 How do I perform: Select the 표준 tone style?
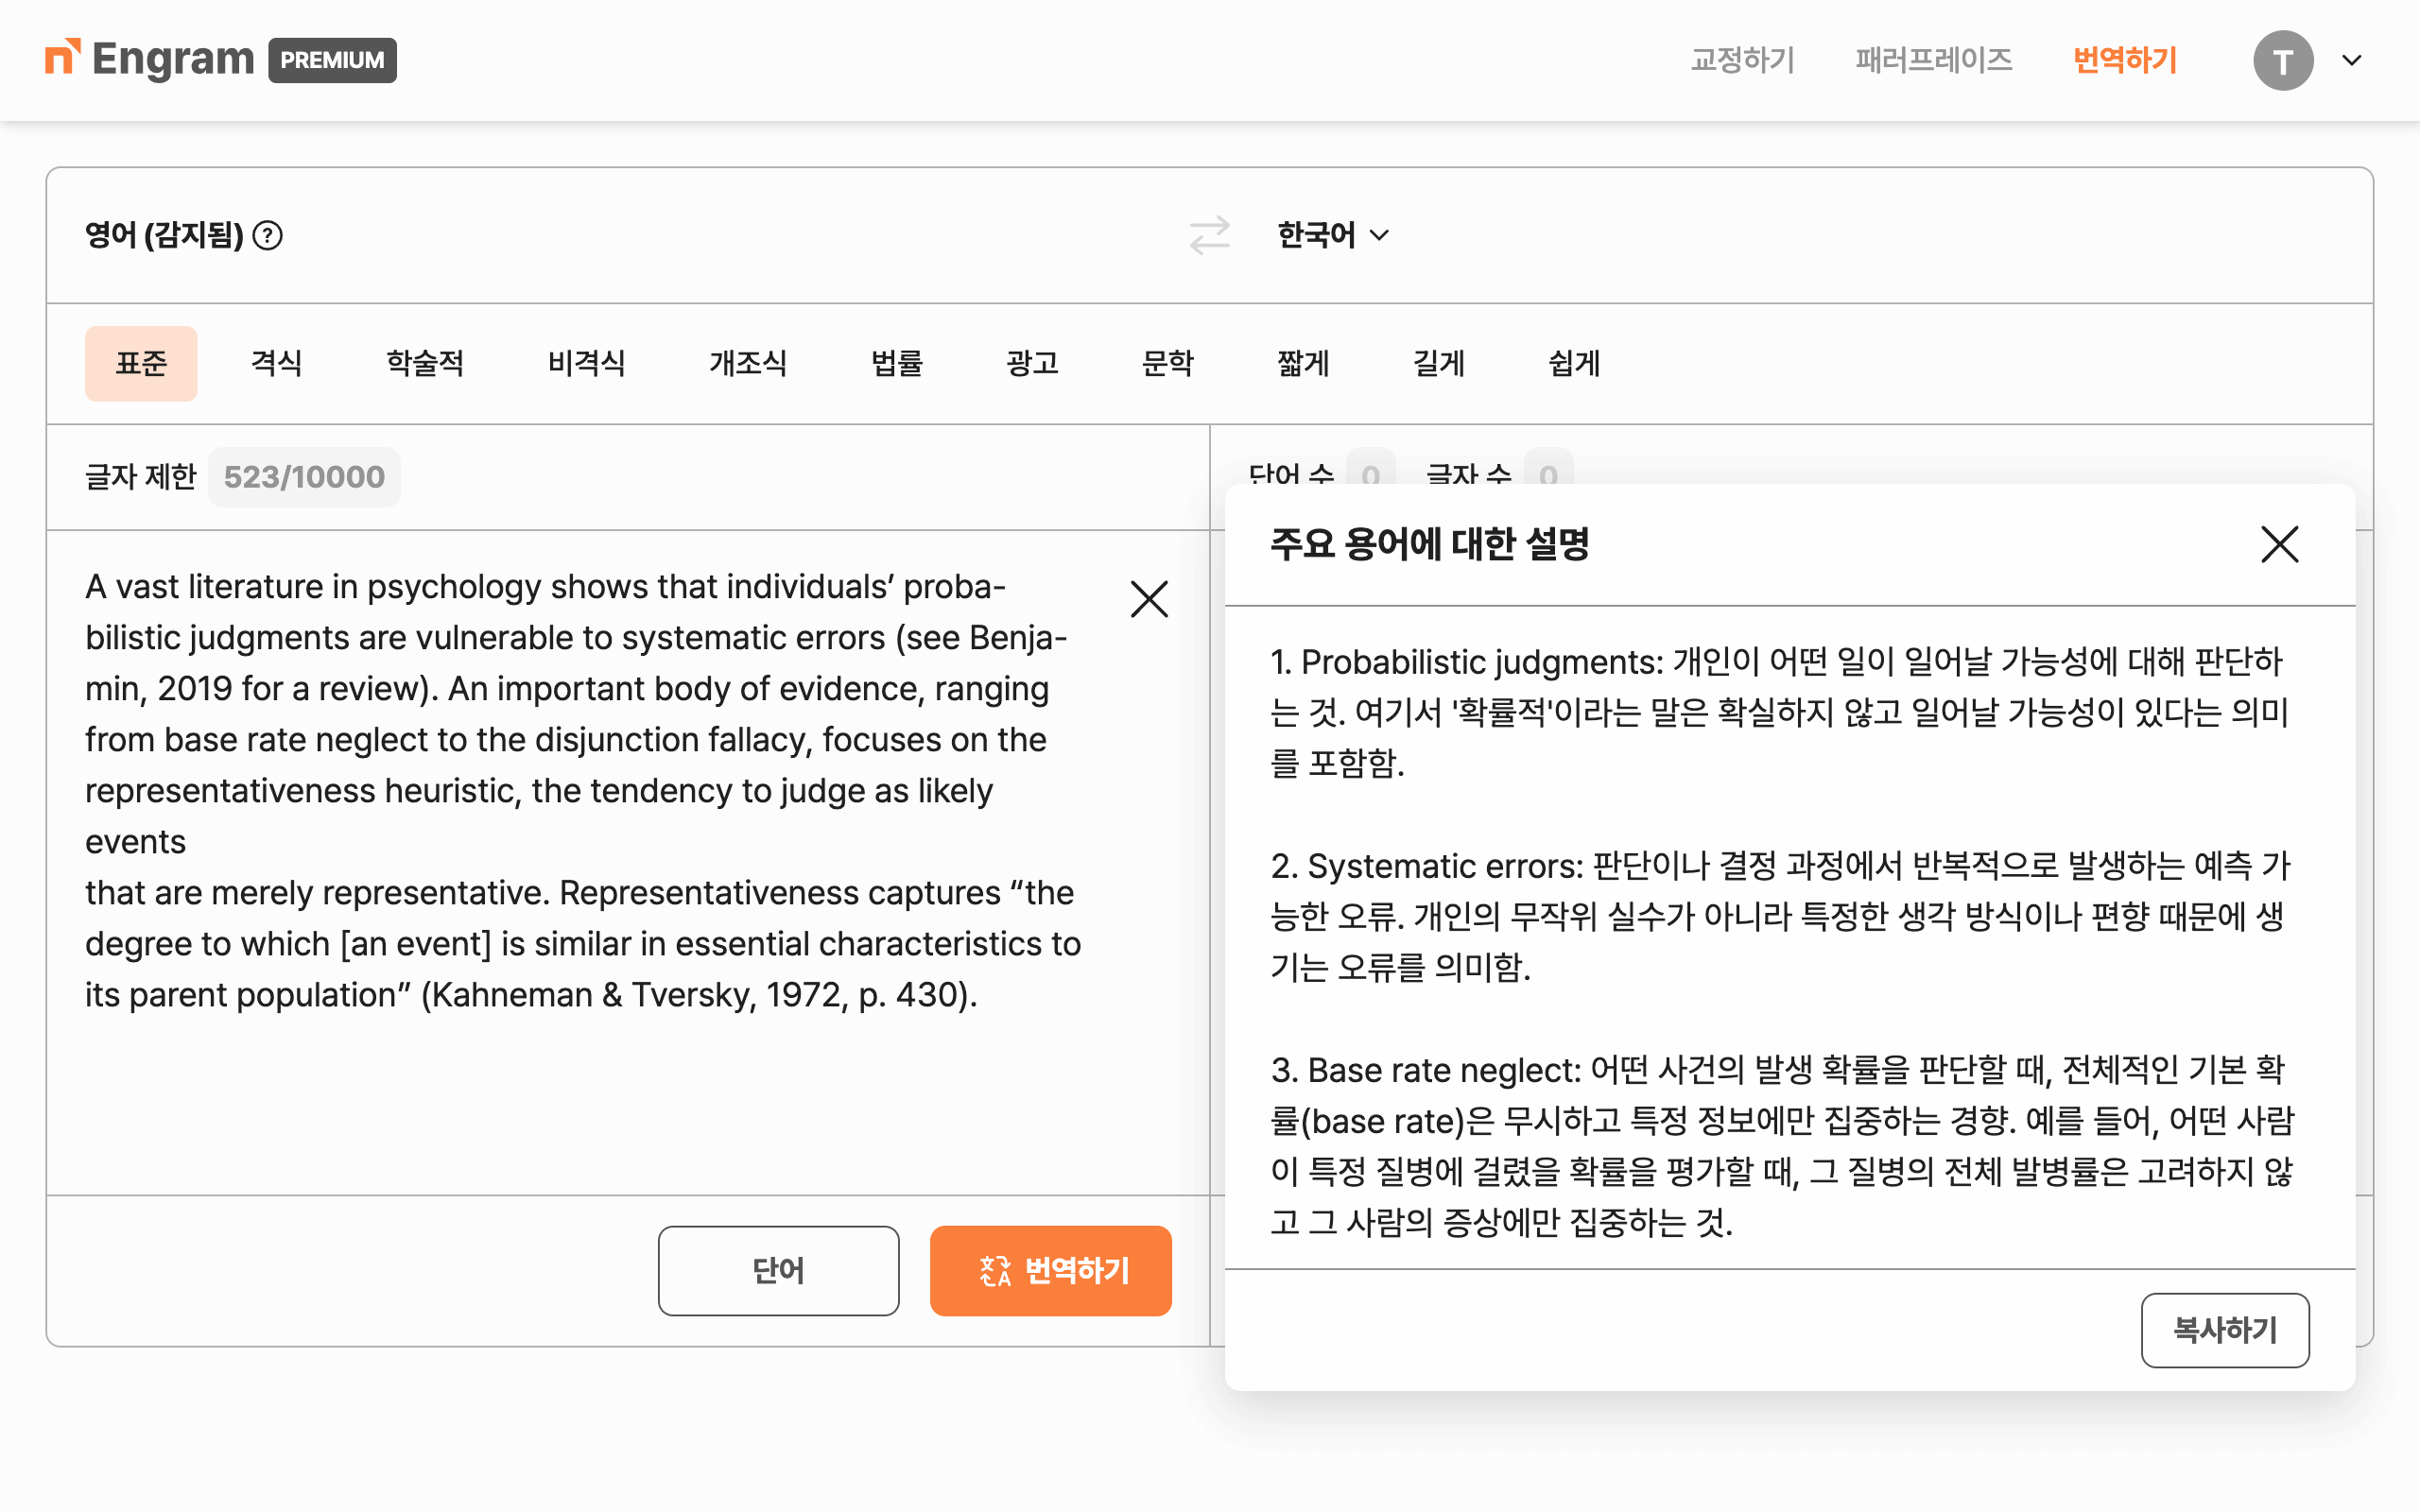pos(141,363)
